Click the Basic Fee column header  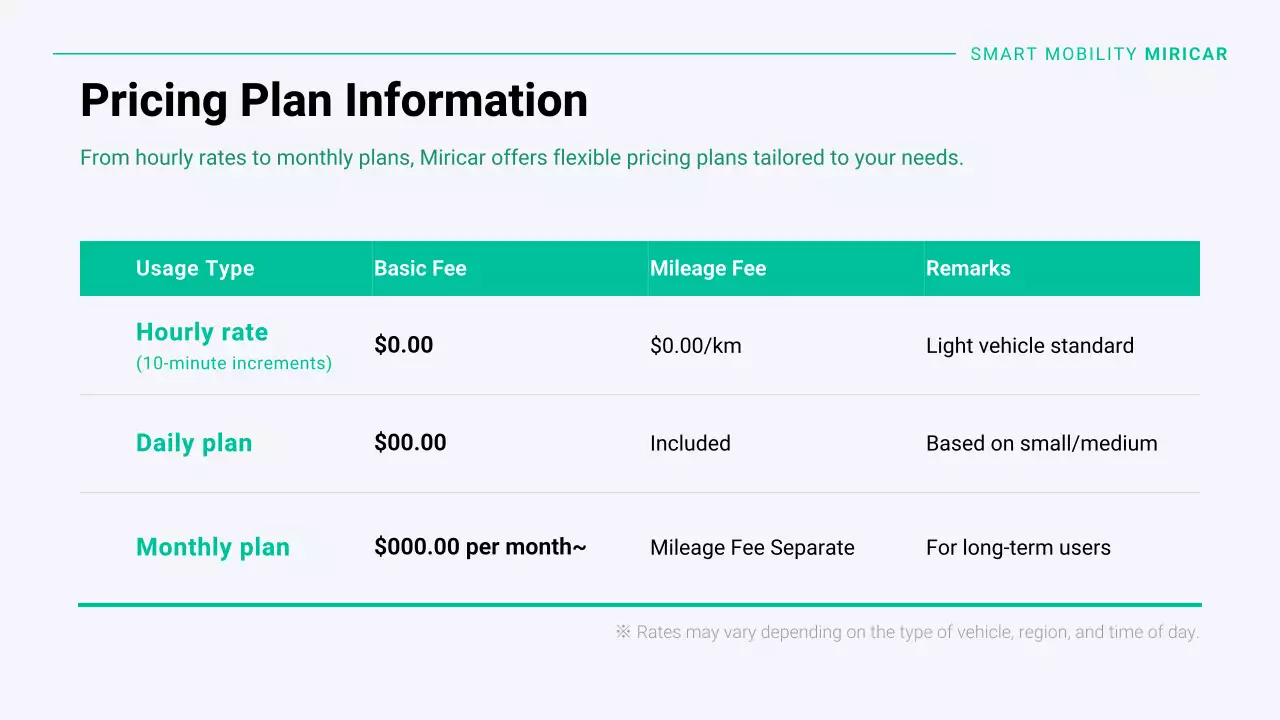click(420, 268)
